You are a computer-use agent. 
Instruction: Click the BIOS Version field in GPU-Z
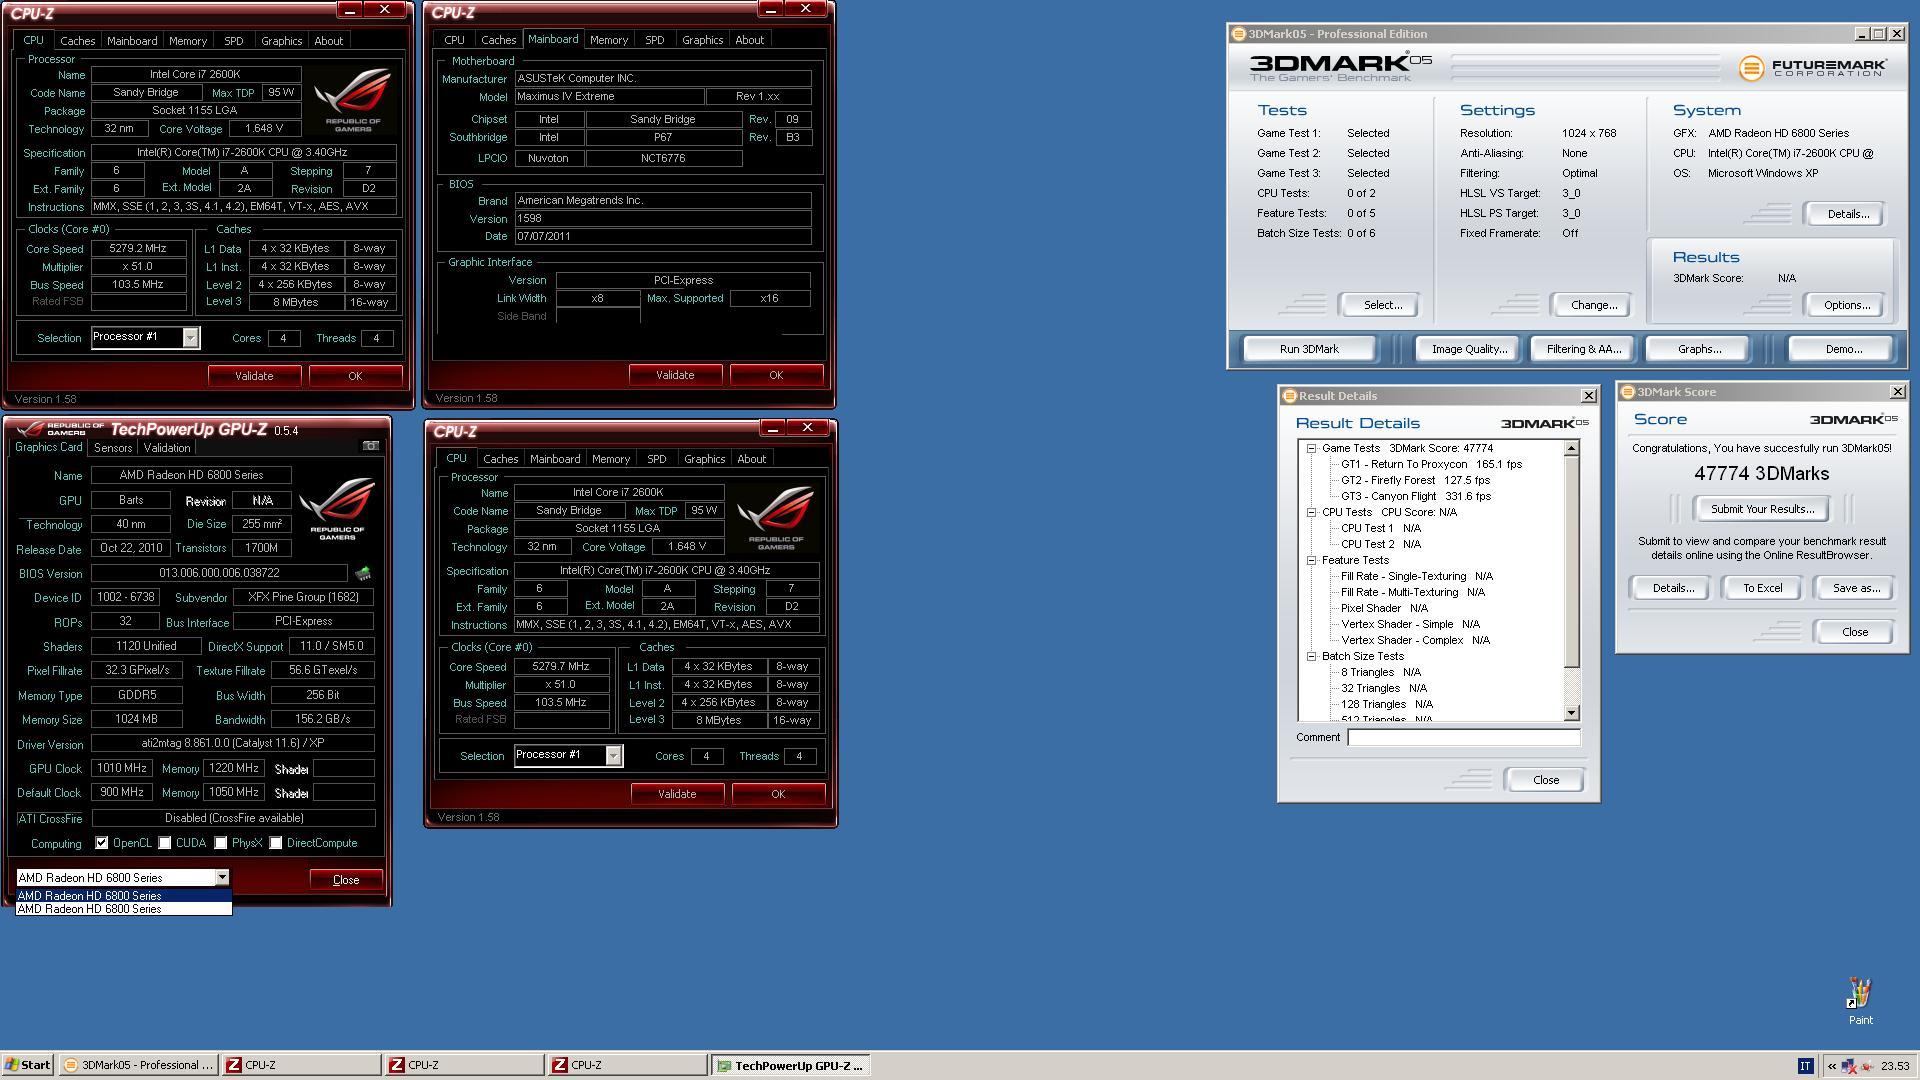(219, 573)
